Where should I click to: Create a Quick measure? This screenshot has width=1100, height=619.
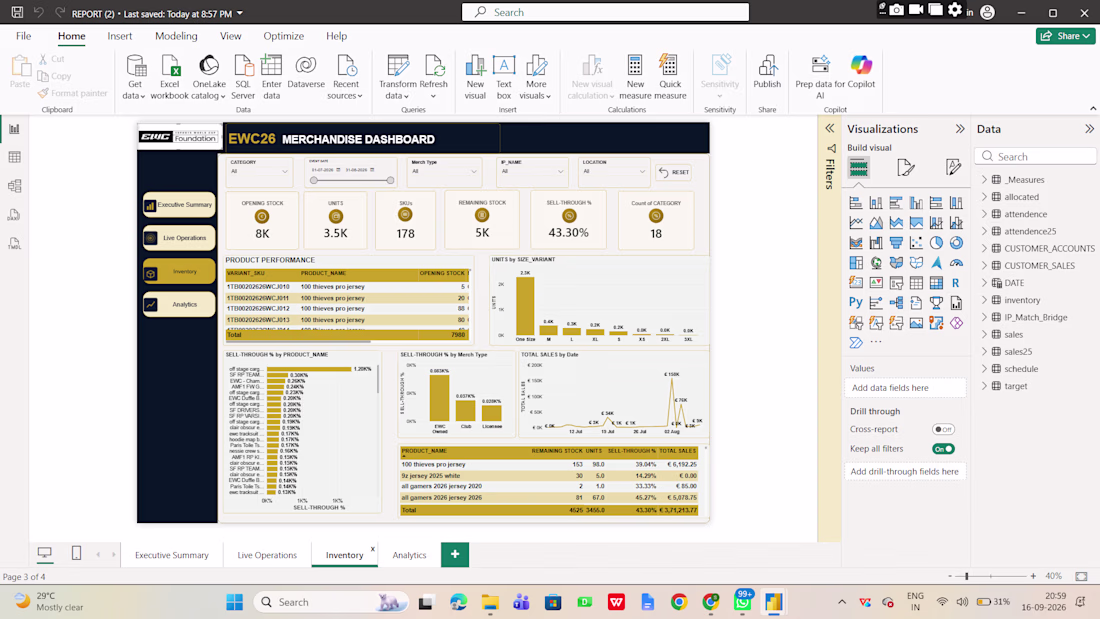pyautogui.click(x=670, y=77)
